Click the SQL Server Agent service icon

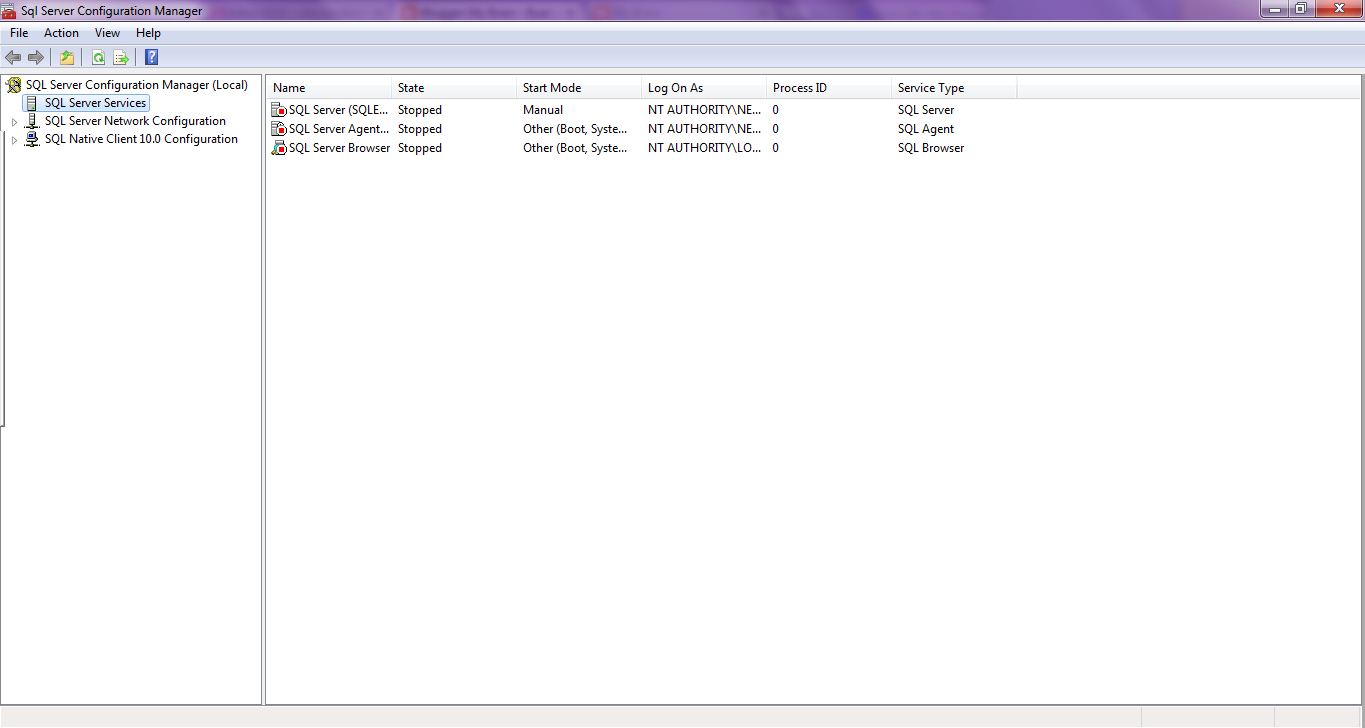click(x=280, y=129)
